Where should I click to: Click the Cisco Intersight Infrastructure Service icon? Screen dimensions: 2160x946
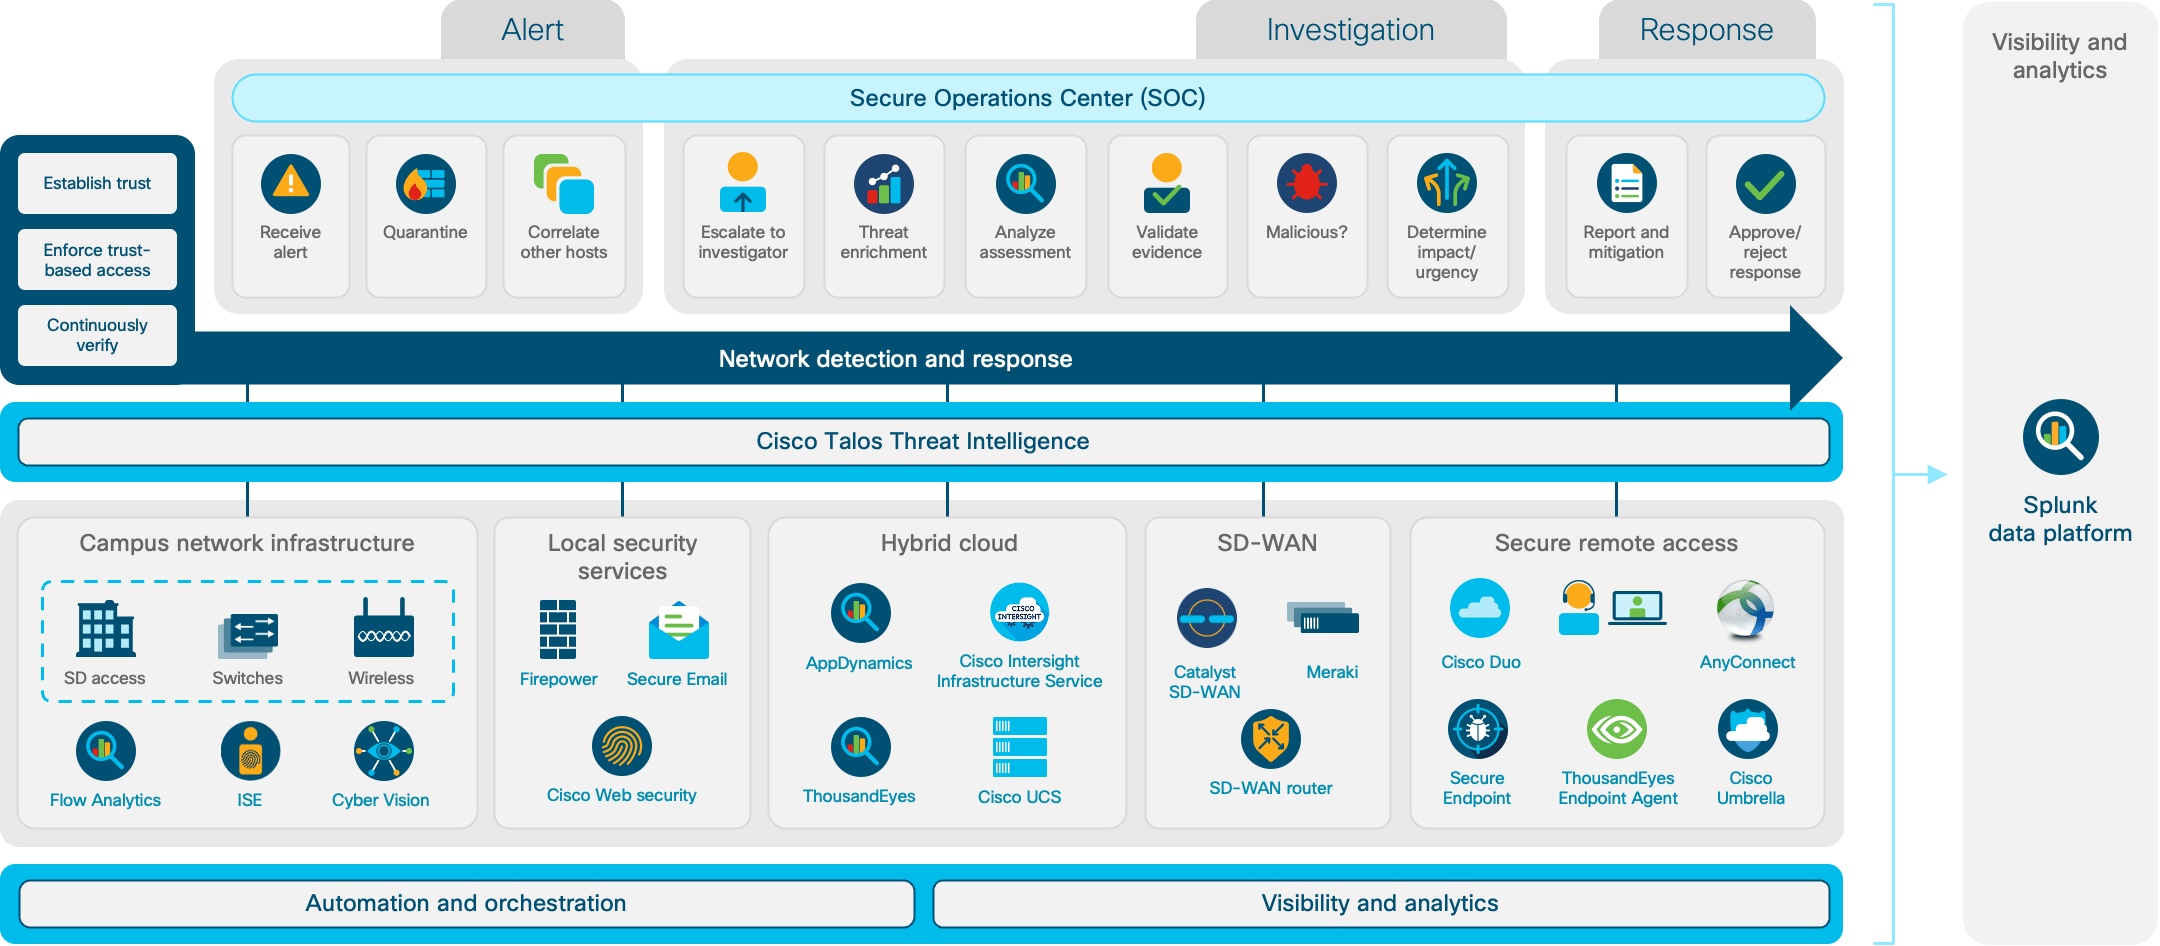coord(1019,613)
